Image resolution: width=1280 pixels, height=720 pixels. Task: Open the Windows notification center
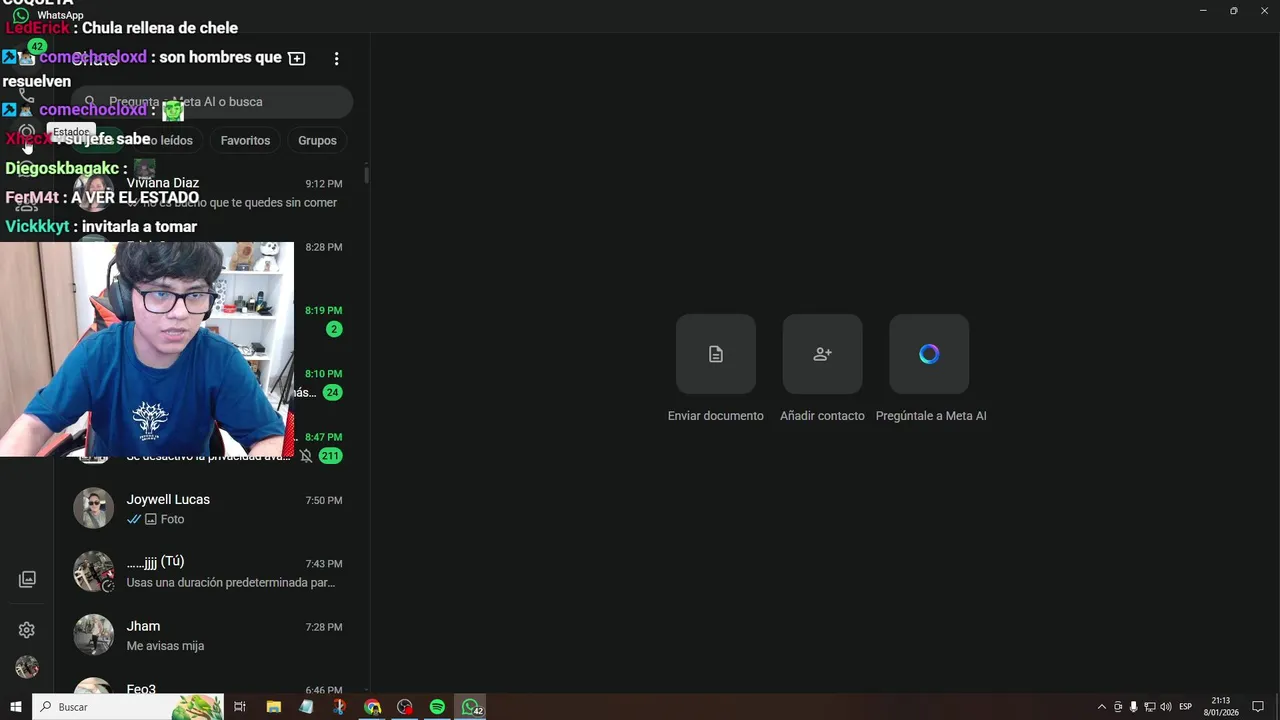coord(1258,707)
